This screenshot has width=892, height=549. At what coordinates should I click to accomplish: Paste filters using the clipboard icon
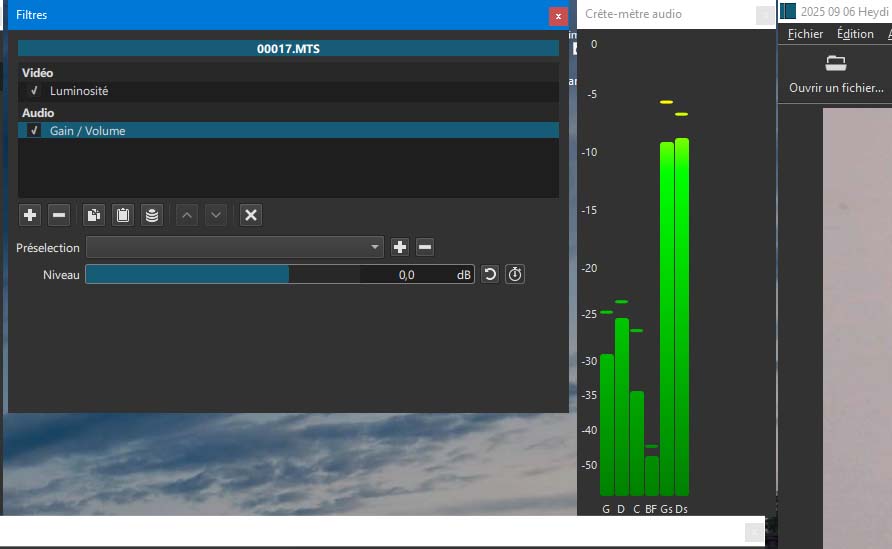(x=122, y=215)
